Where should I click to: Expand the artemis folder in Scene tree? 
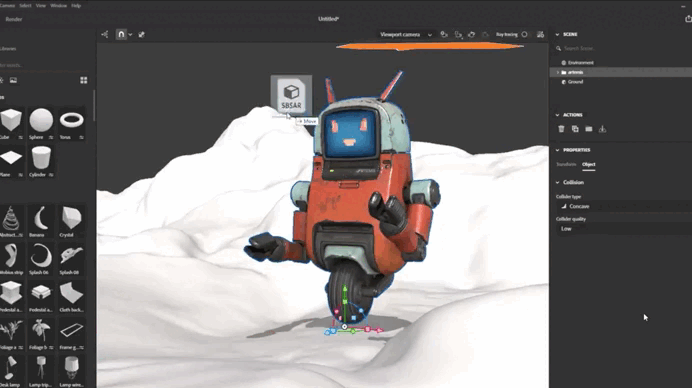pyautogui.click(x=558, y=72)
